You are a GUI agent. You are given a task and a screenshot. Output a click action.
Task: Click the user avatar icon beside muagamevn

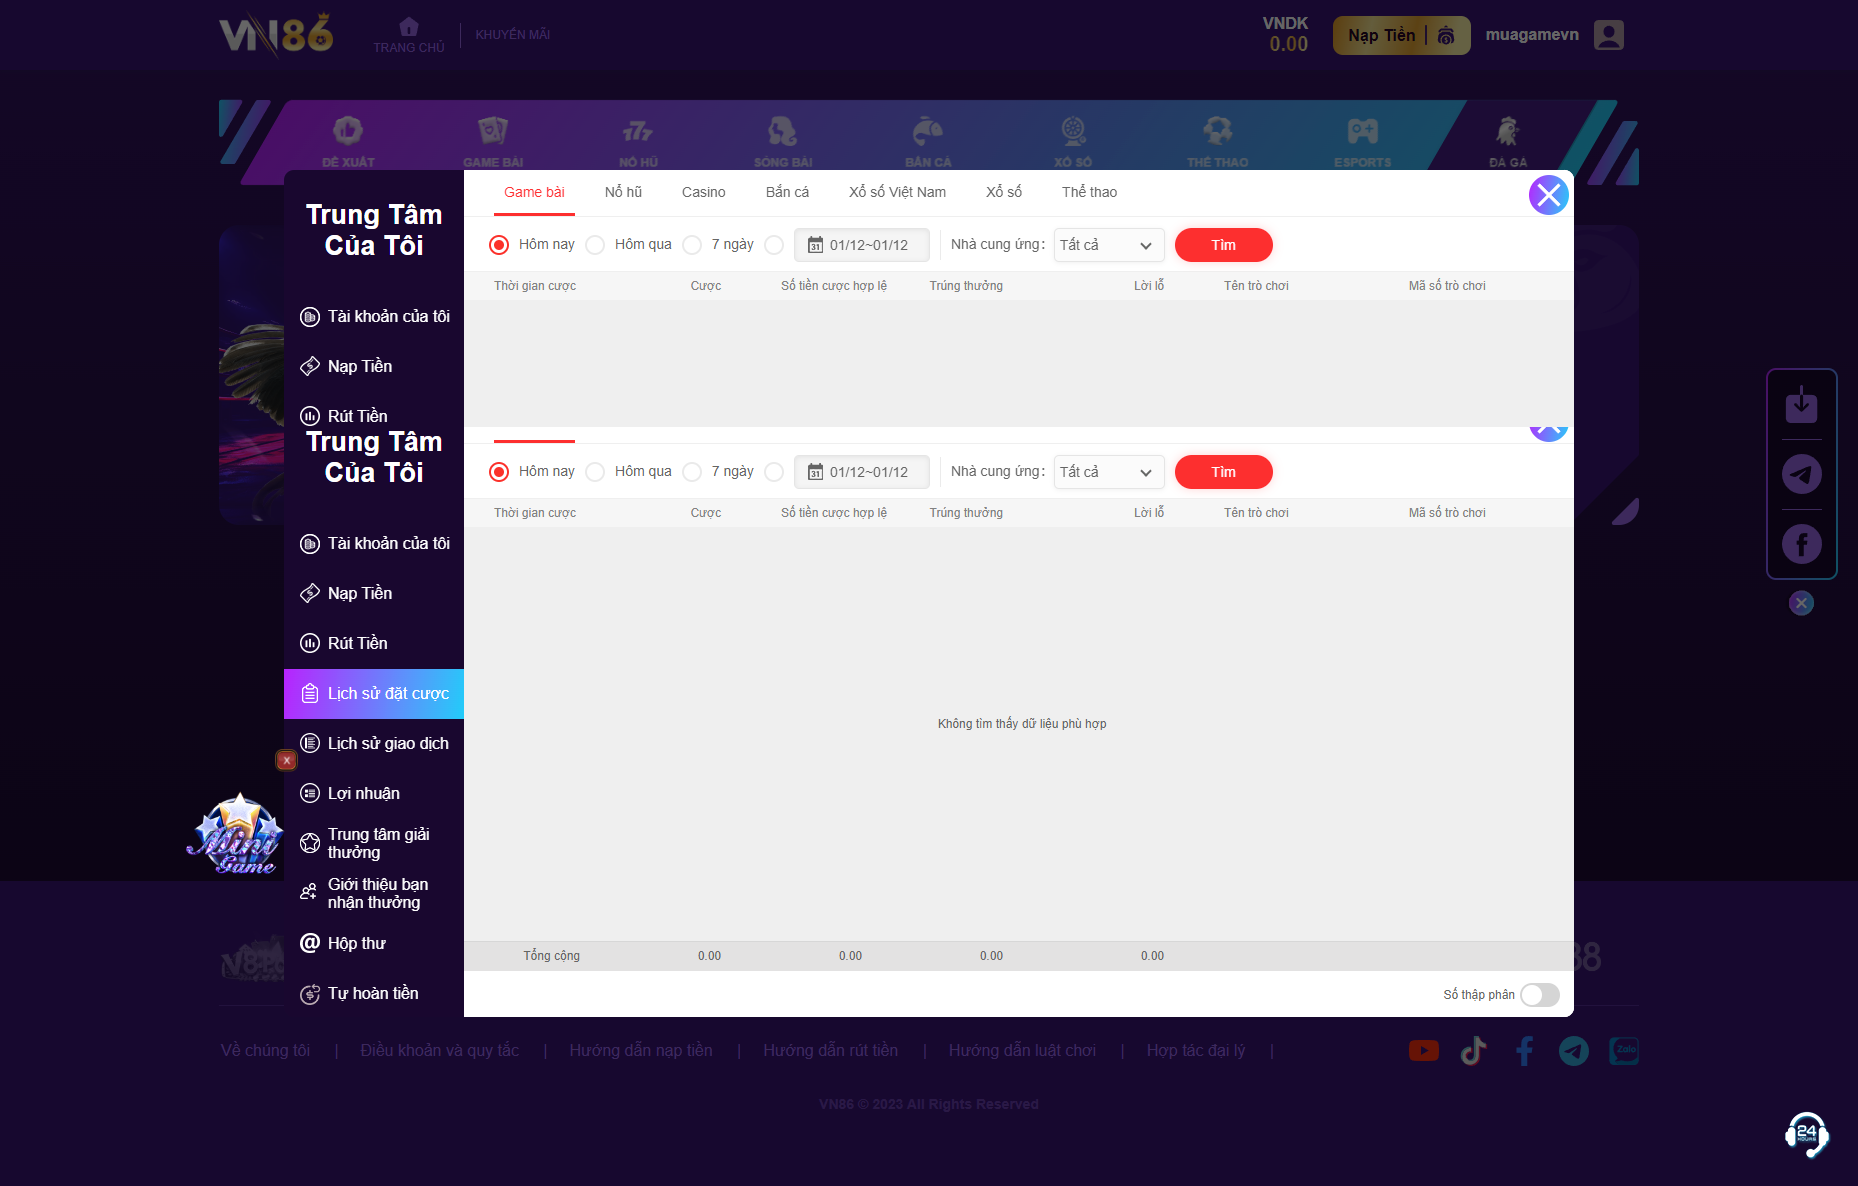pyautogui.click(x=1608, y=36)
